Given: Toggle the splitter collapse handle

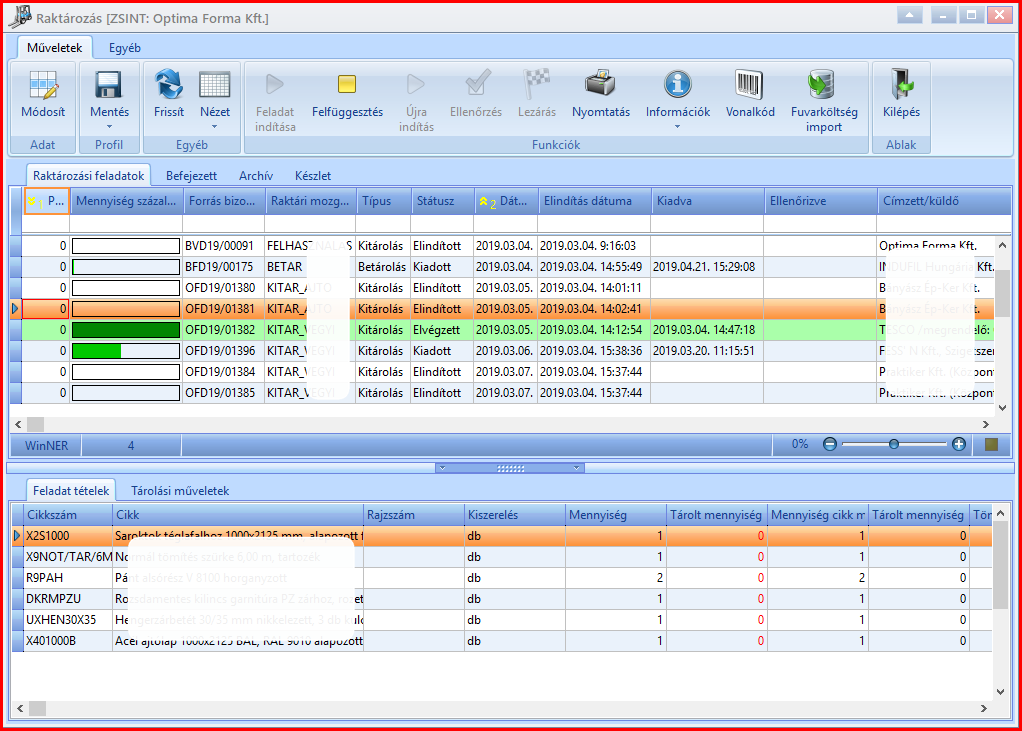Looking at the screenshot, I should click(x=510, y=468).
